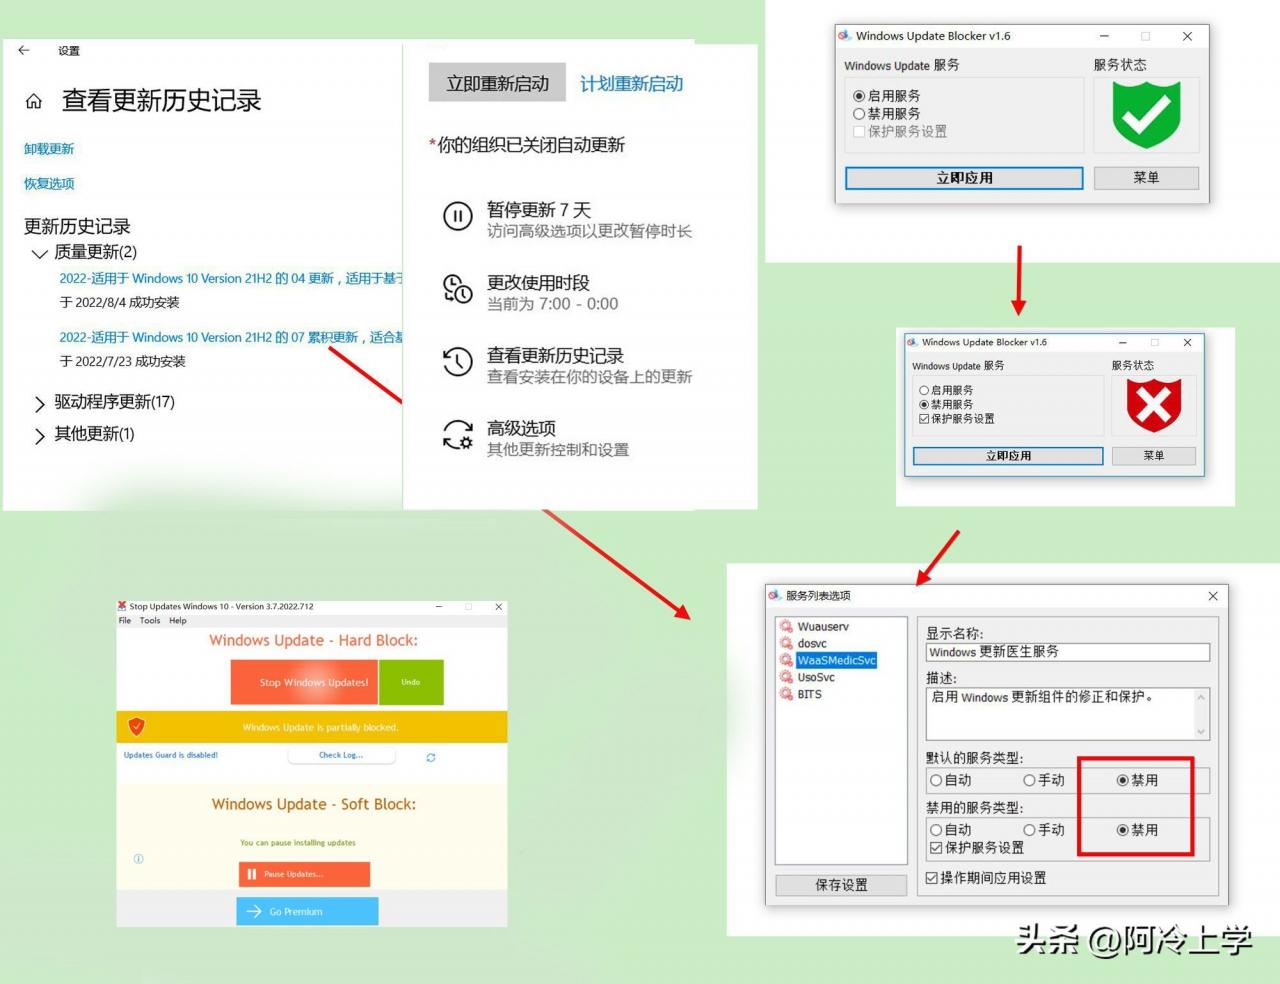
Task: Click the BITS service icon in list
Action: pyautogui.click(x=787, y=695)
